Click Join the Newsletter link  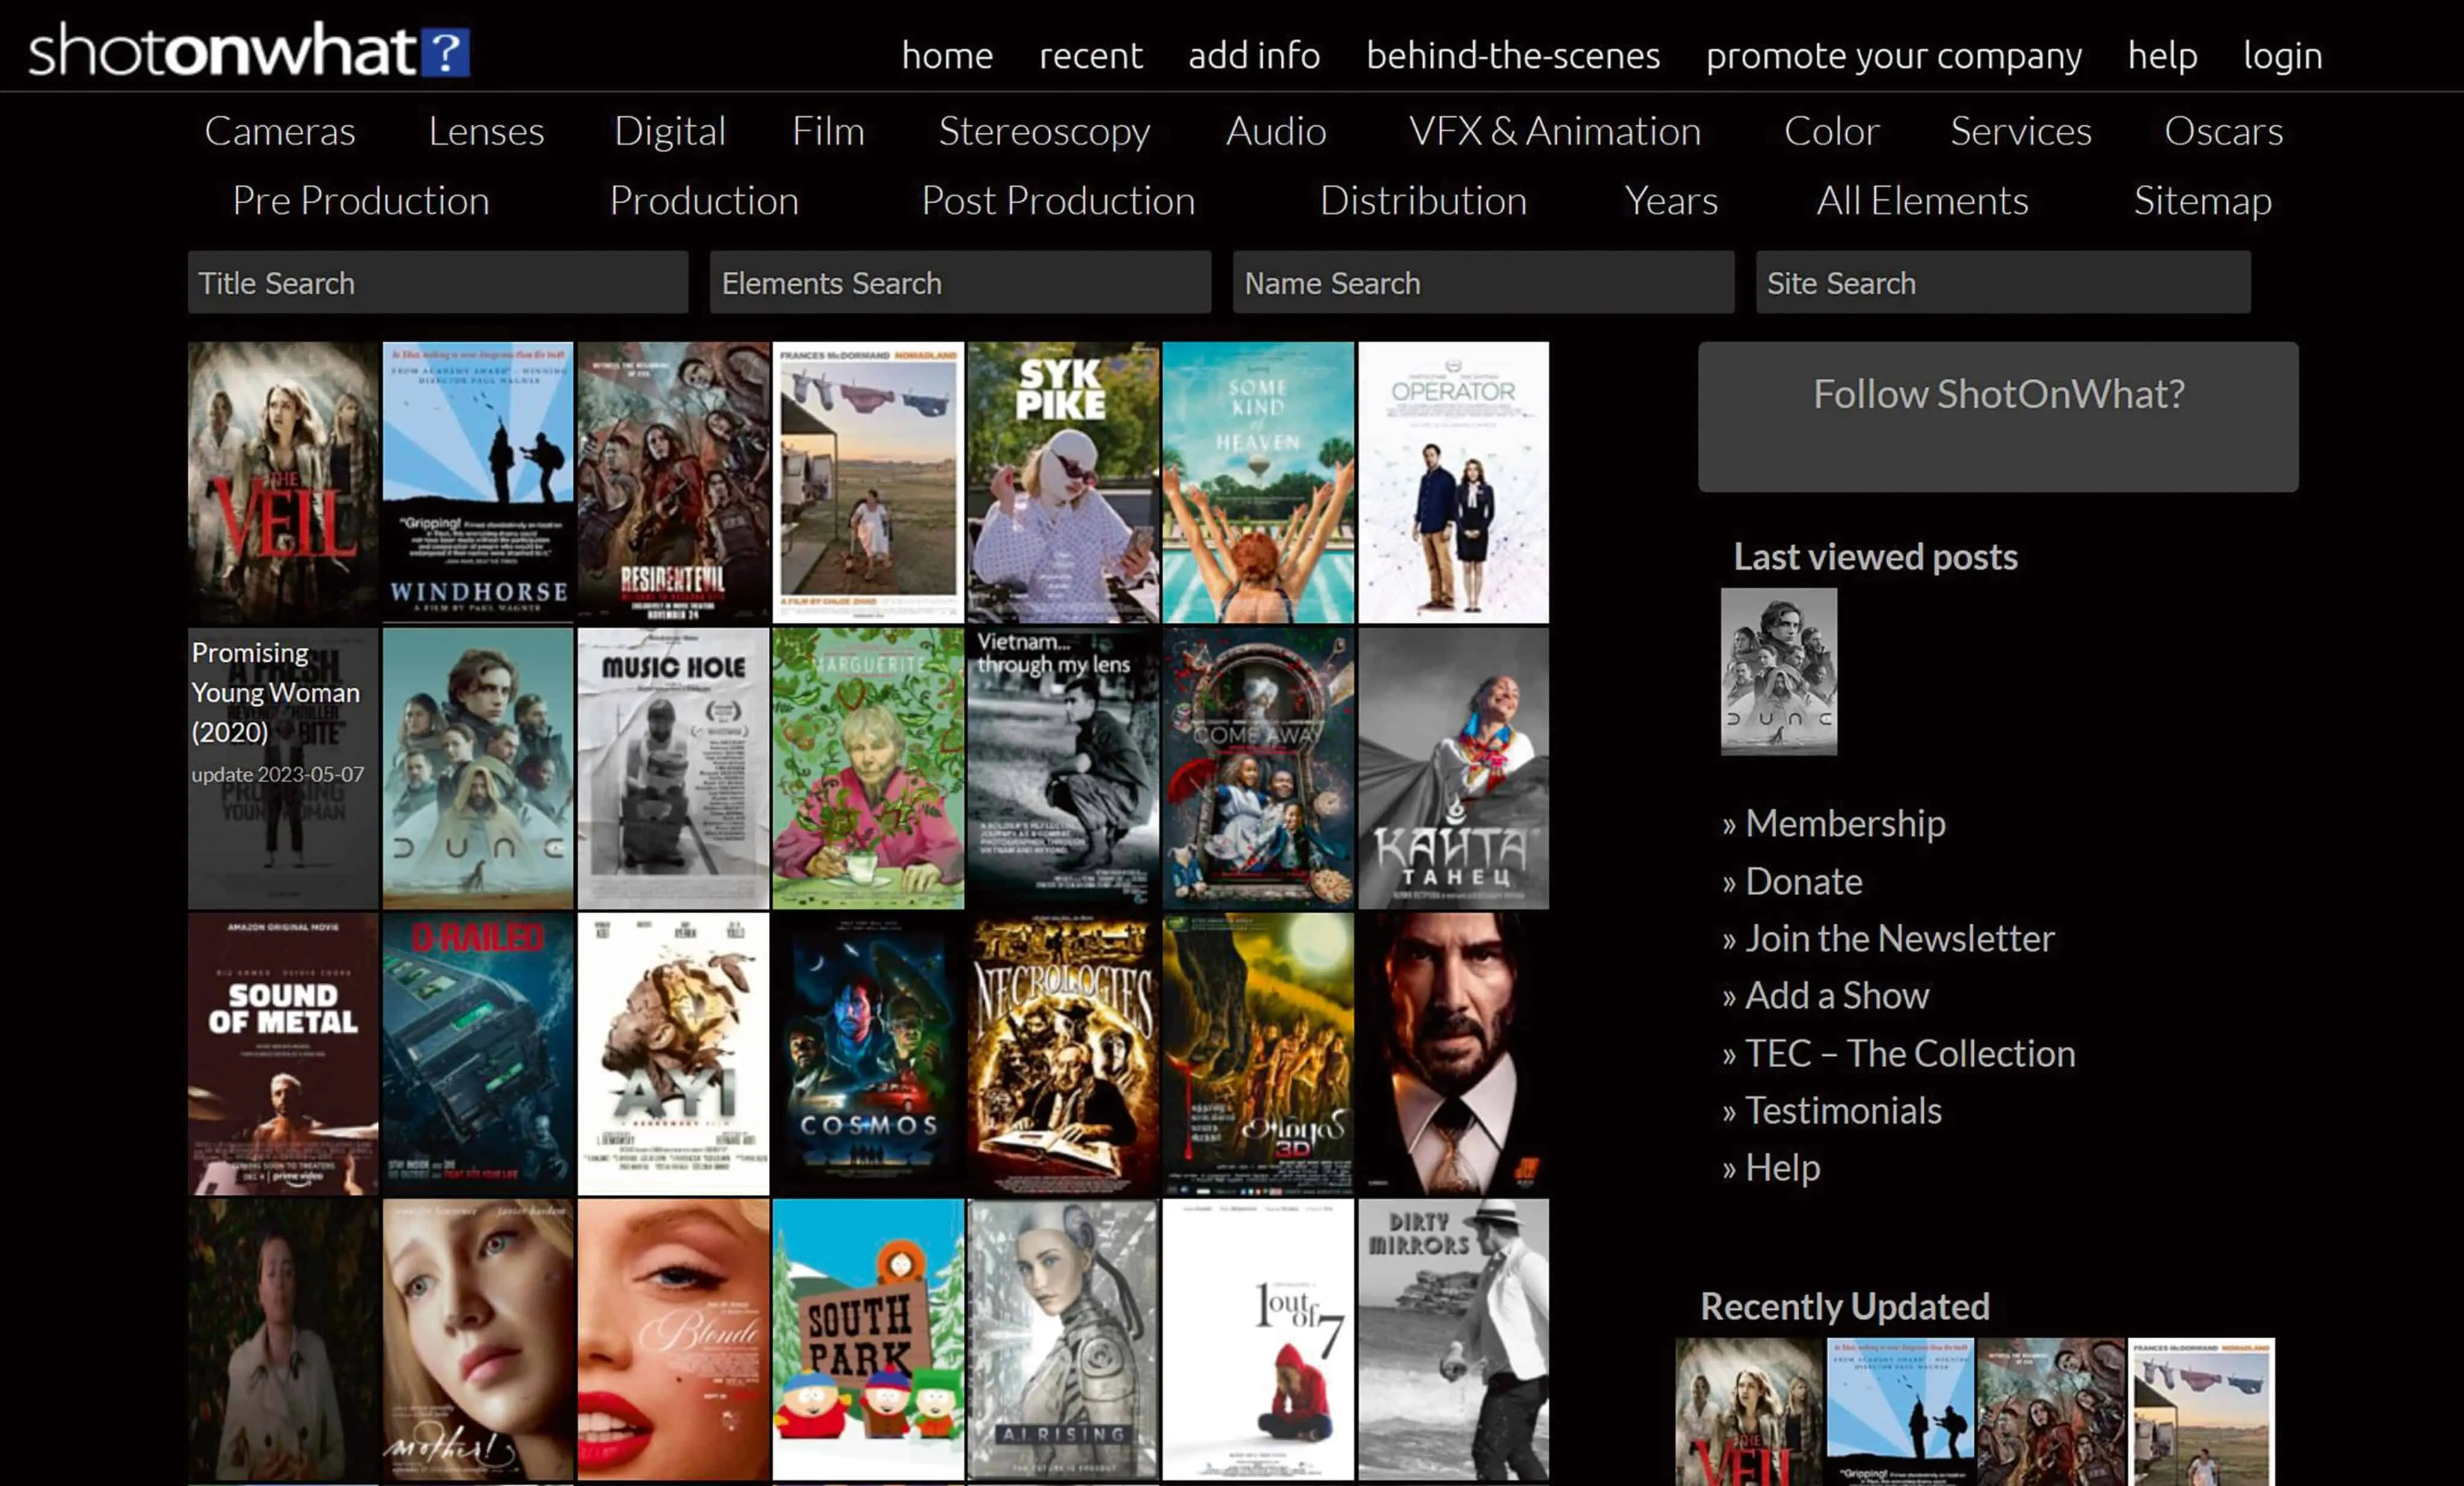point(1899,938)
